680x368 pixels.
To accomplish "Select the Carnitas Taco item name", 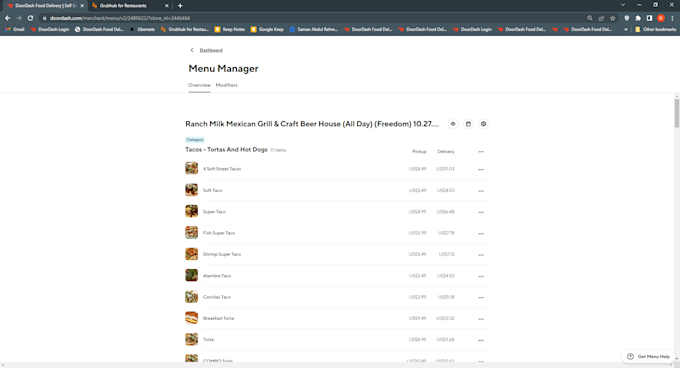I will coord(217,297).
